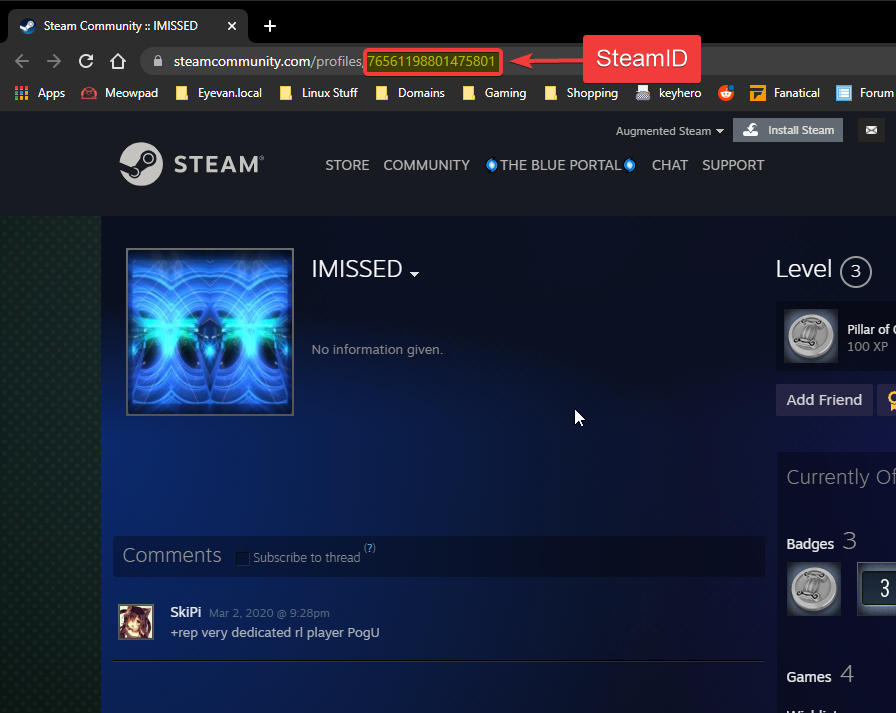Click the address bar URL
This screenshot has width=896, height=713.
tap(334, 61)
